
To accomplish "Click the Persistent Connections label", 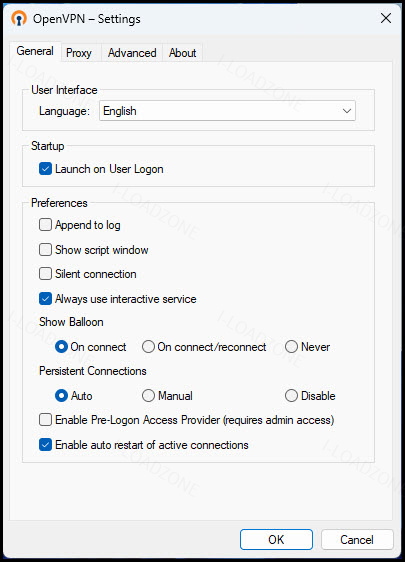I will [x=93, y=371].
